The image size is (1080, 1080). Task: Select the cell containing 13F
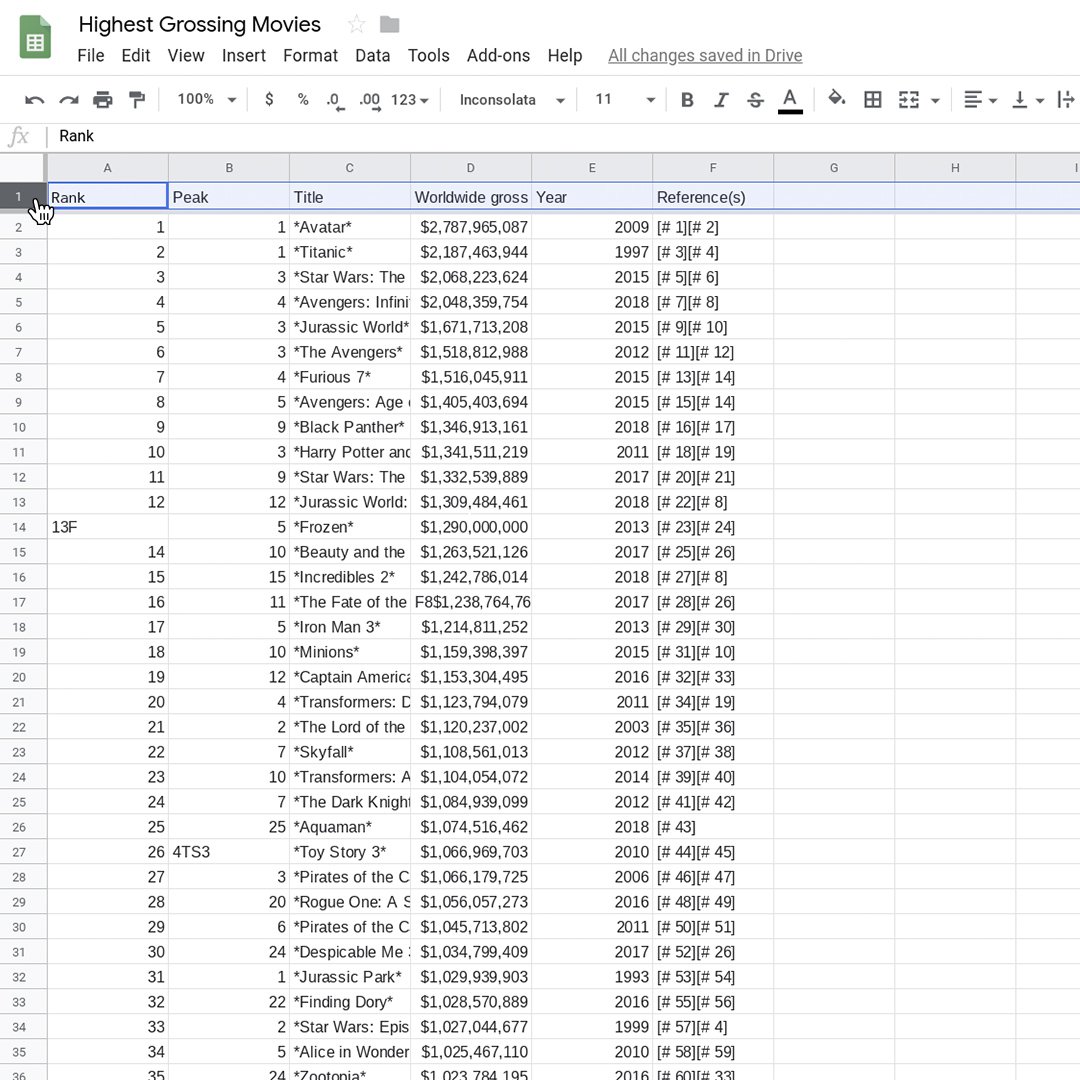coord(107,527)
